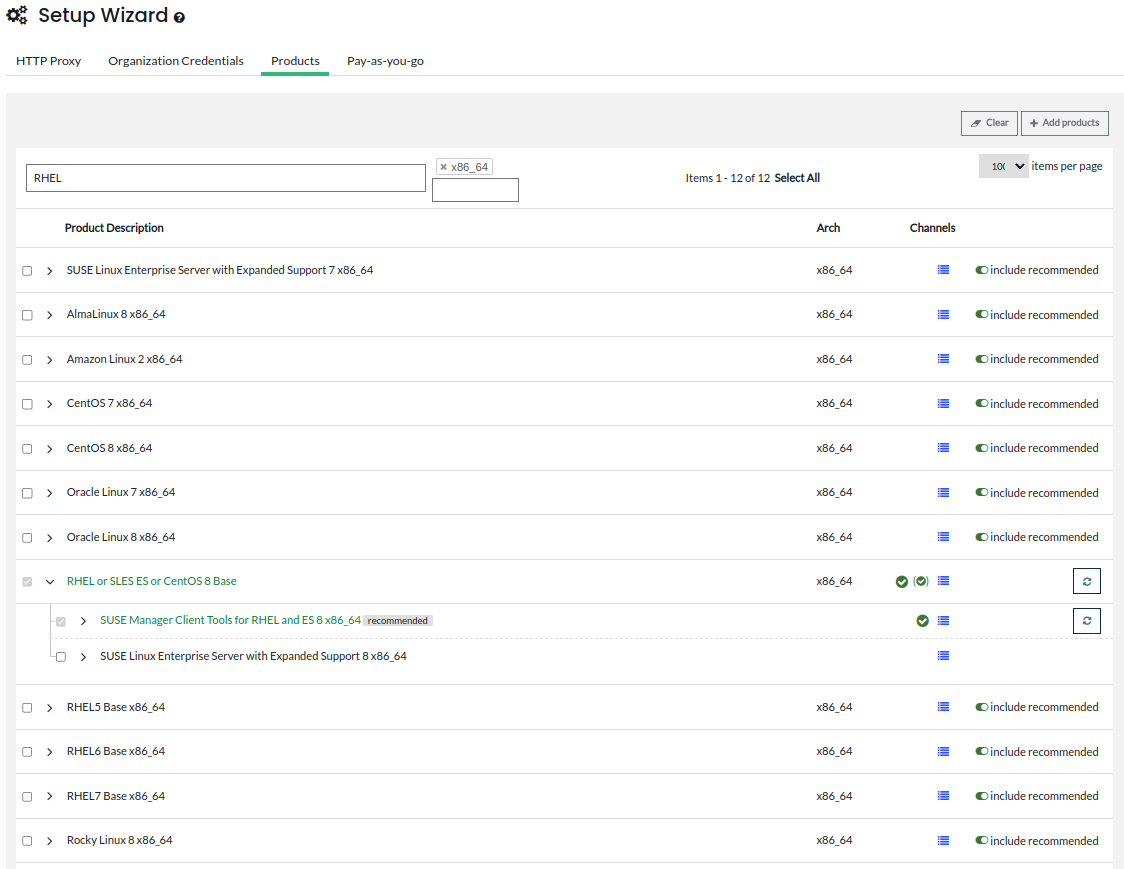The width and height of the screenshot is (1124, 869).
Task: Show channels list for CentOS 7
Action: tap(943, 404)
